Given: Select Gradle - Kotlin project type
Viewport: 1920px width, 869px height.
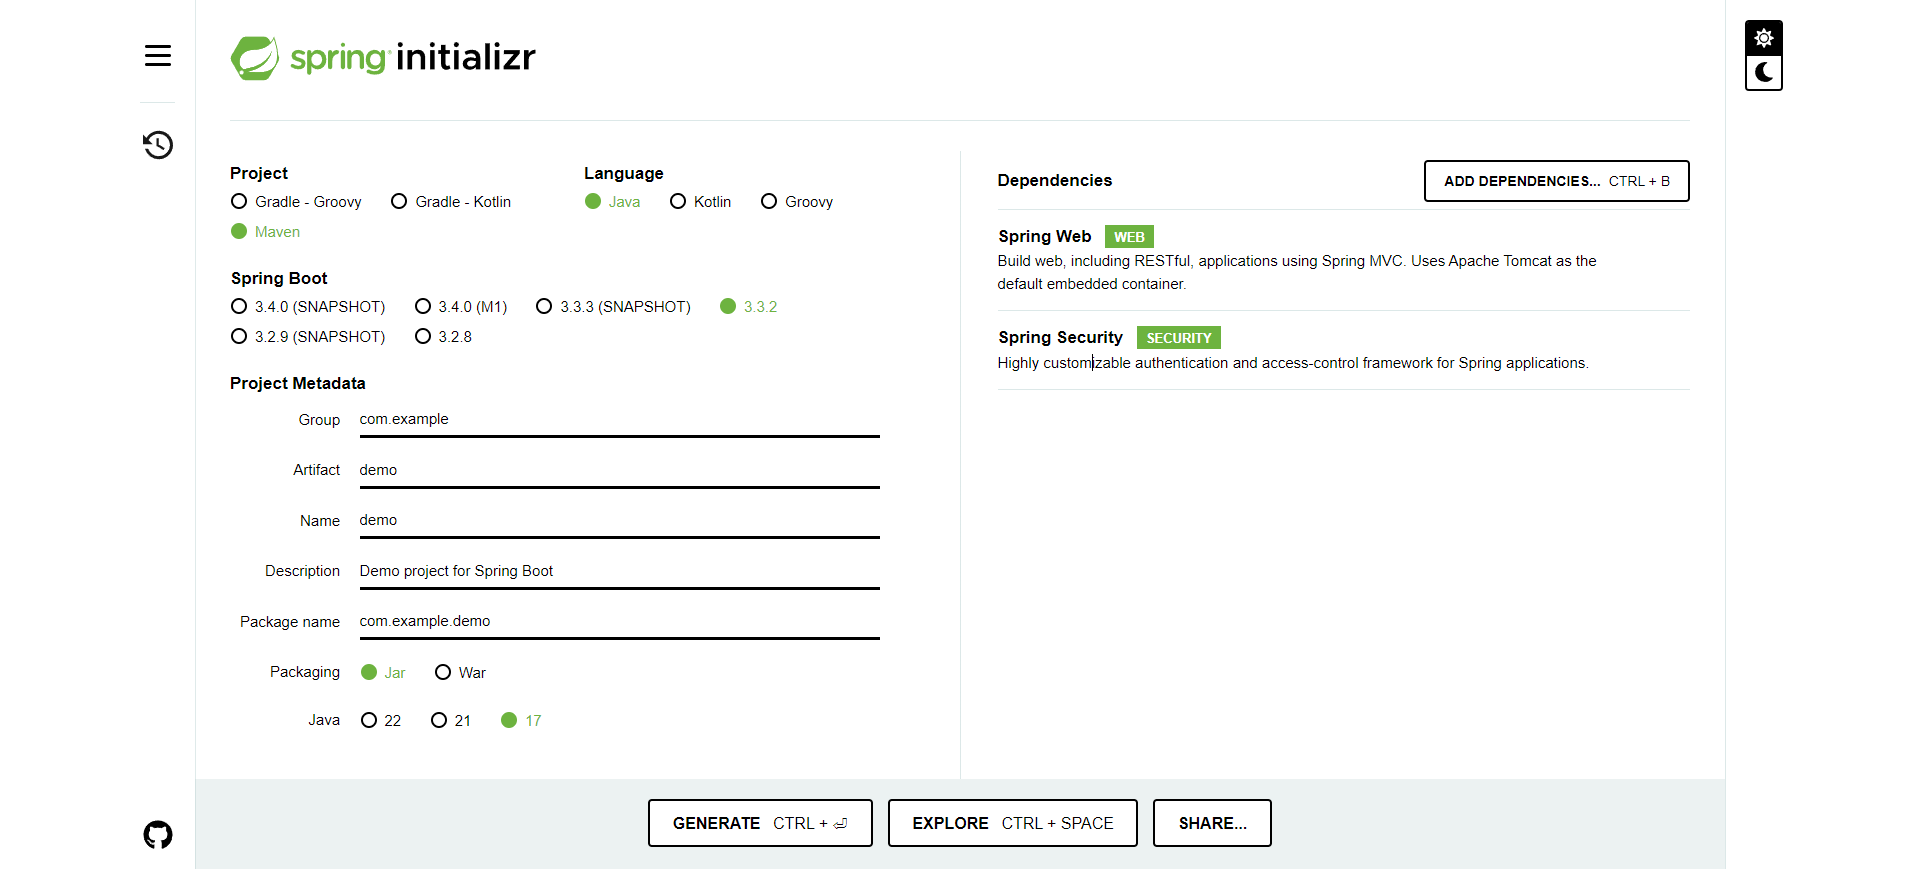Looking at the screenshot, I should [451, 202].
